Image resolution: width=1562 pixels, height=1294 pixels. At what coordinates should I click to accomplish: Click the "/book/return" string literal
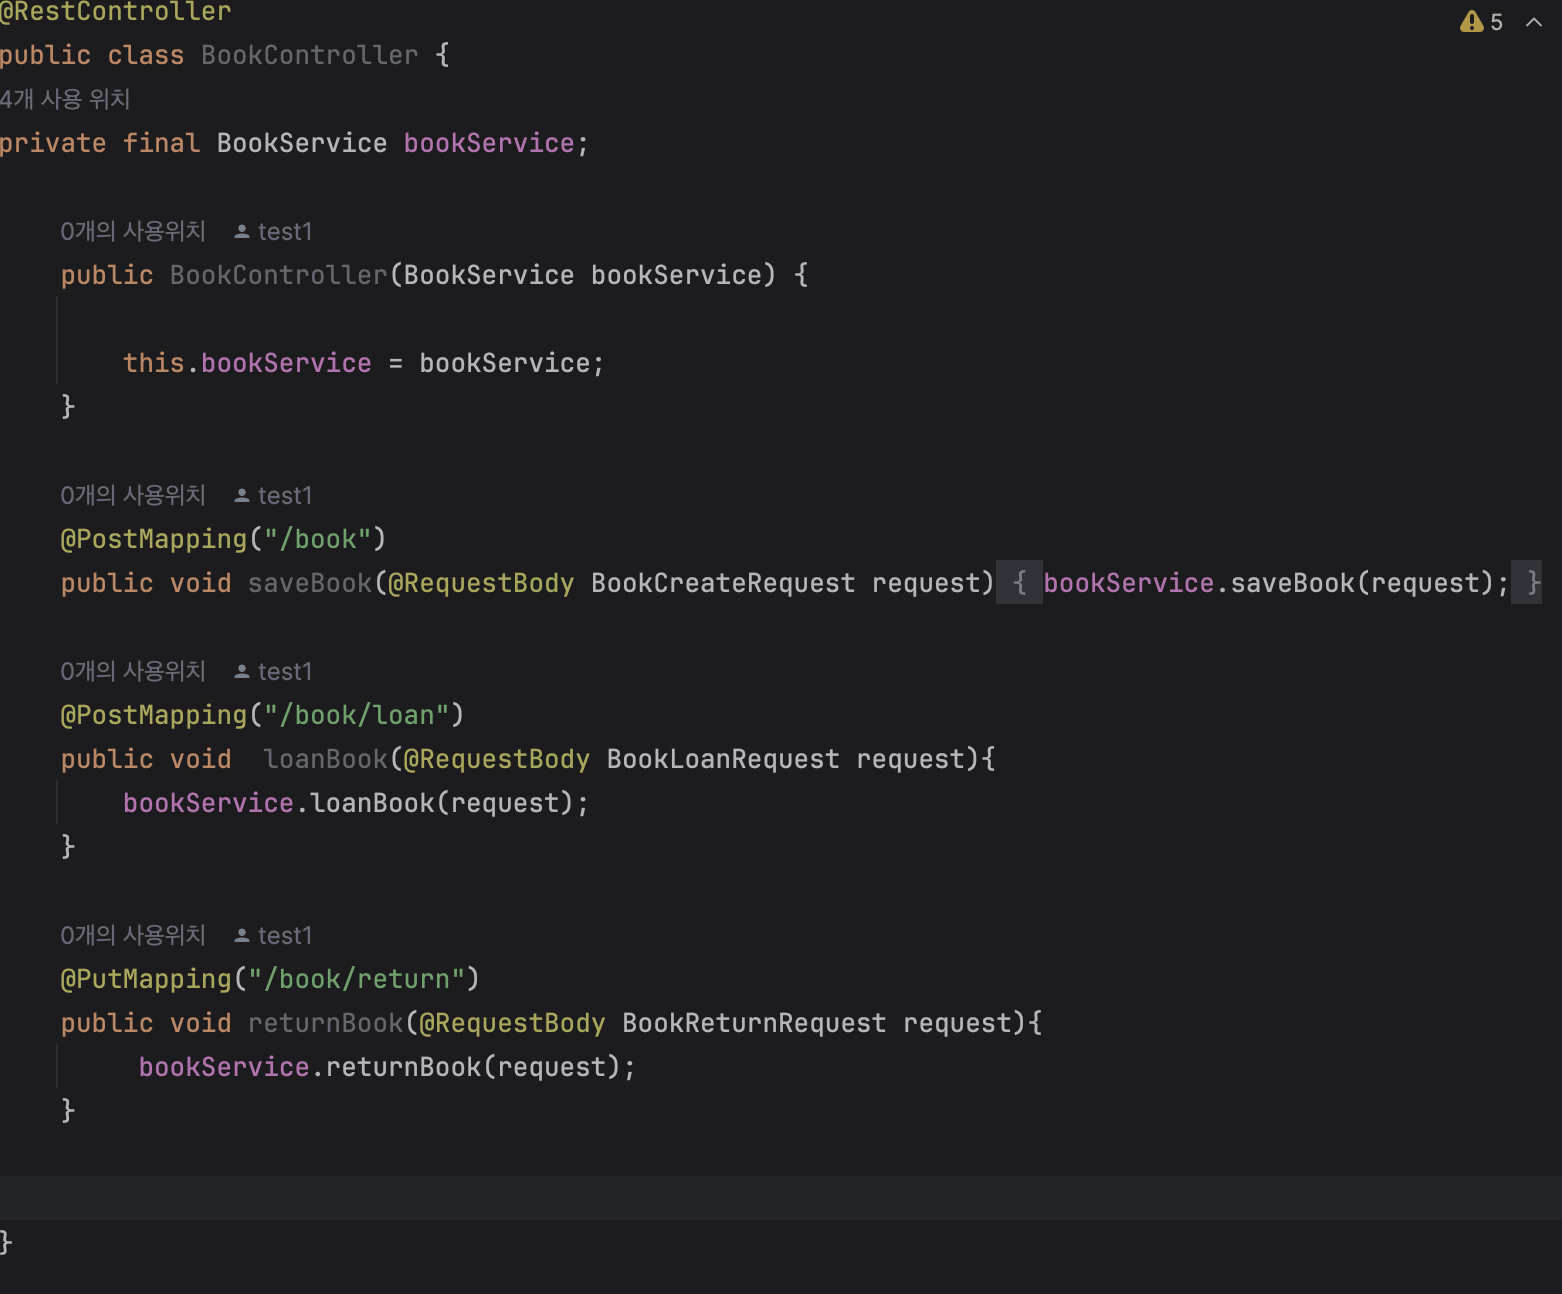357,979
